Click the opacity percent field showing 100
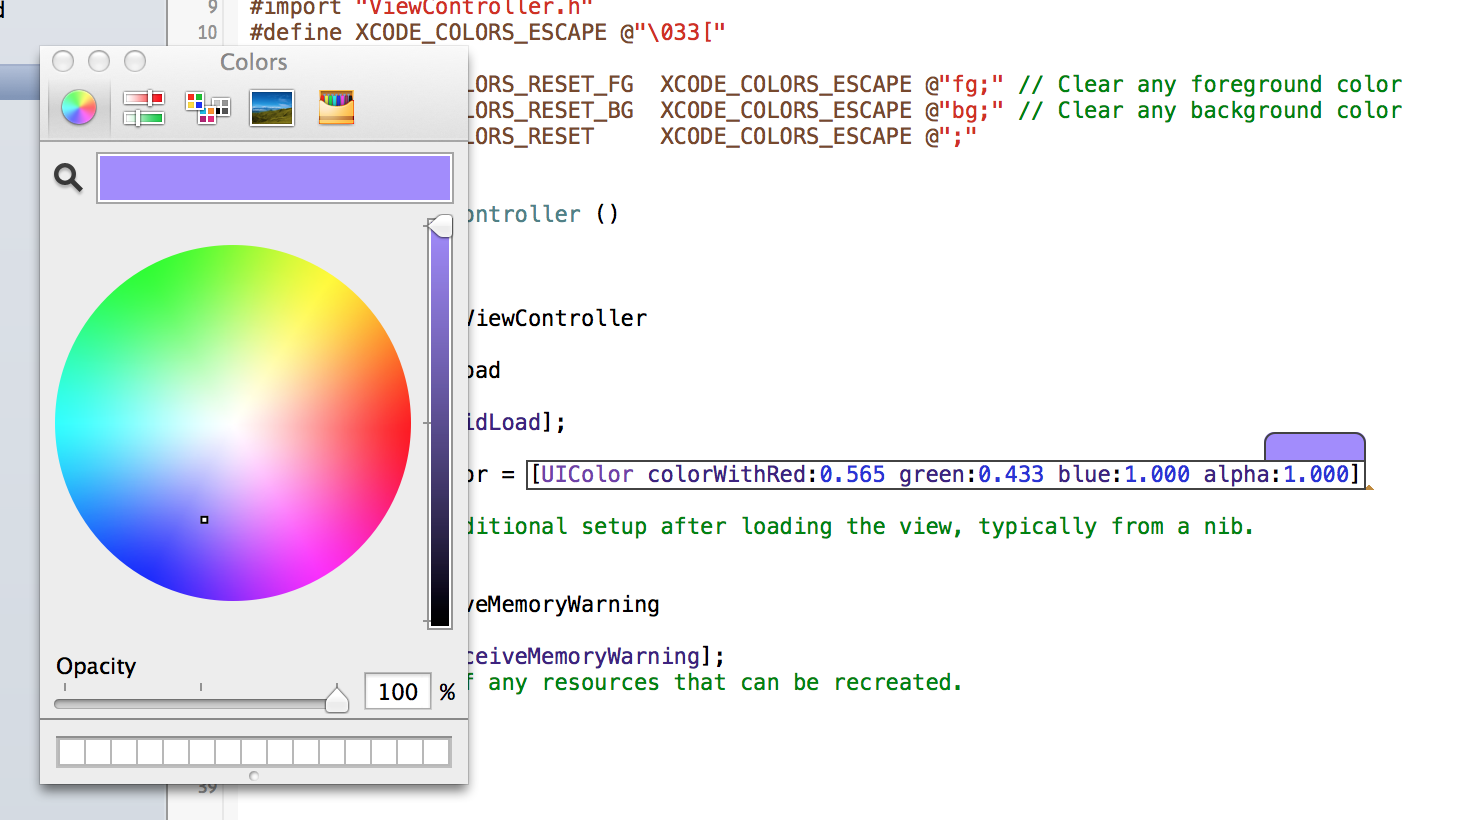The image size is (1462, 820). tap(398, 691)
